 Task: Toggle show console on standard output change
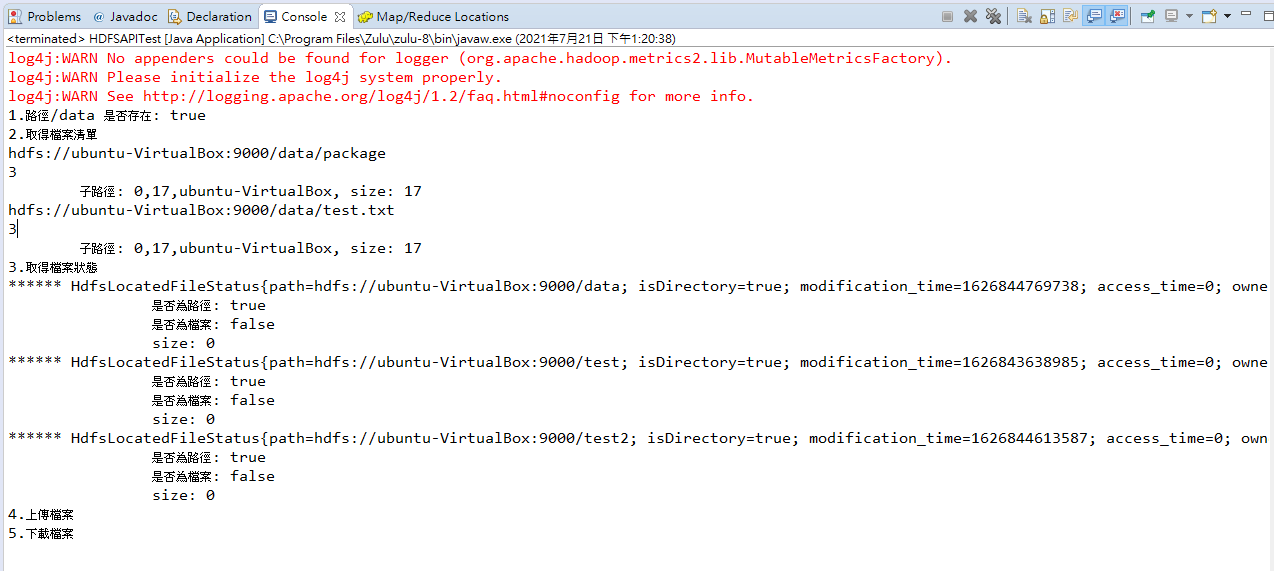click(x=1094, y=16)
